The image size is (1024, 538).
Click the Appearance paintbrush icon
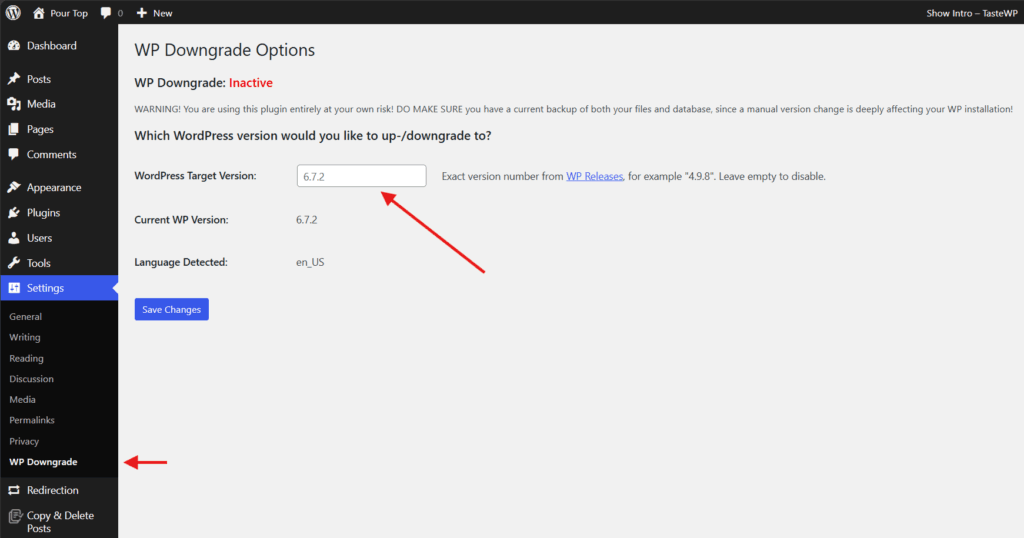(14, 187)
